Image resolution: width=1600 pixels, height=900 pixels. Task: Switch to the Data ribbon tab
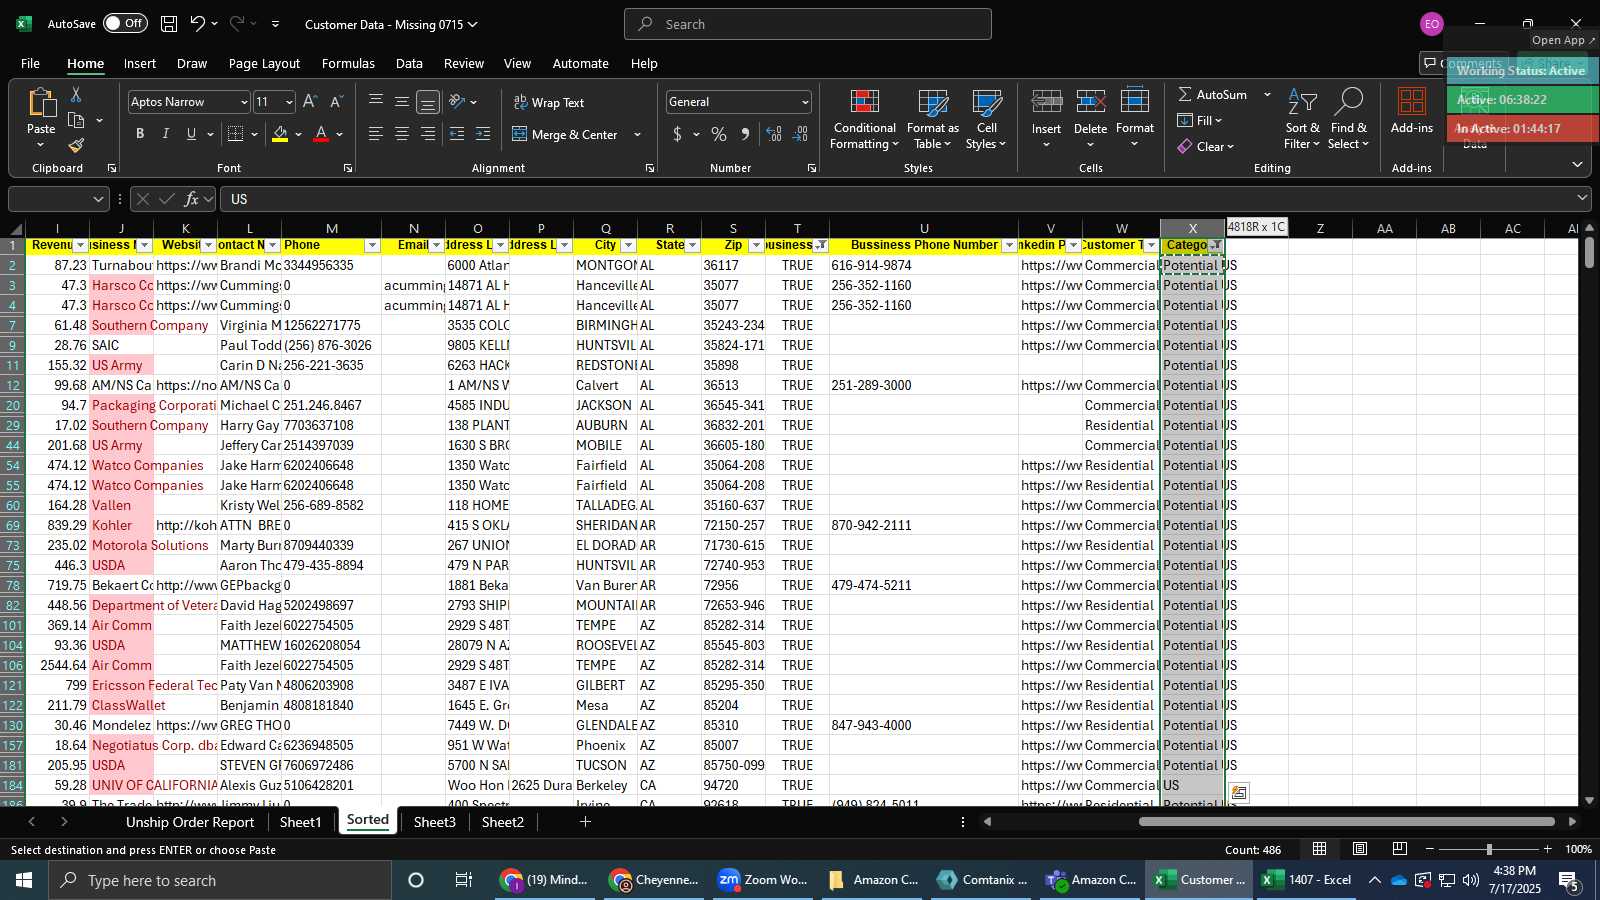point(409,63)
